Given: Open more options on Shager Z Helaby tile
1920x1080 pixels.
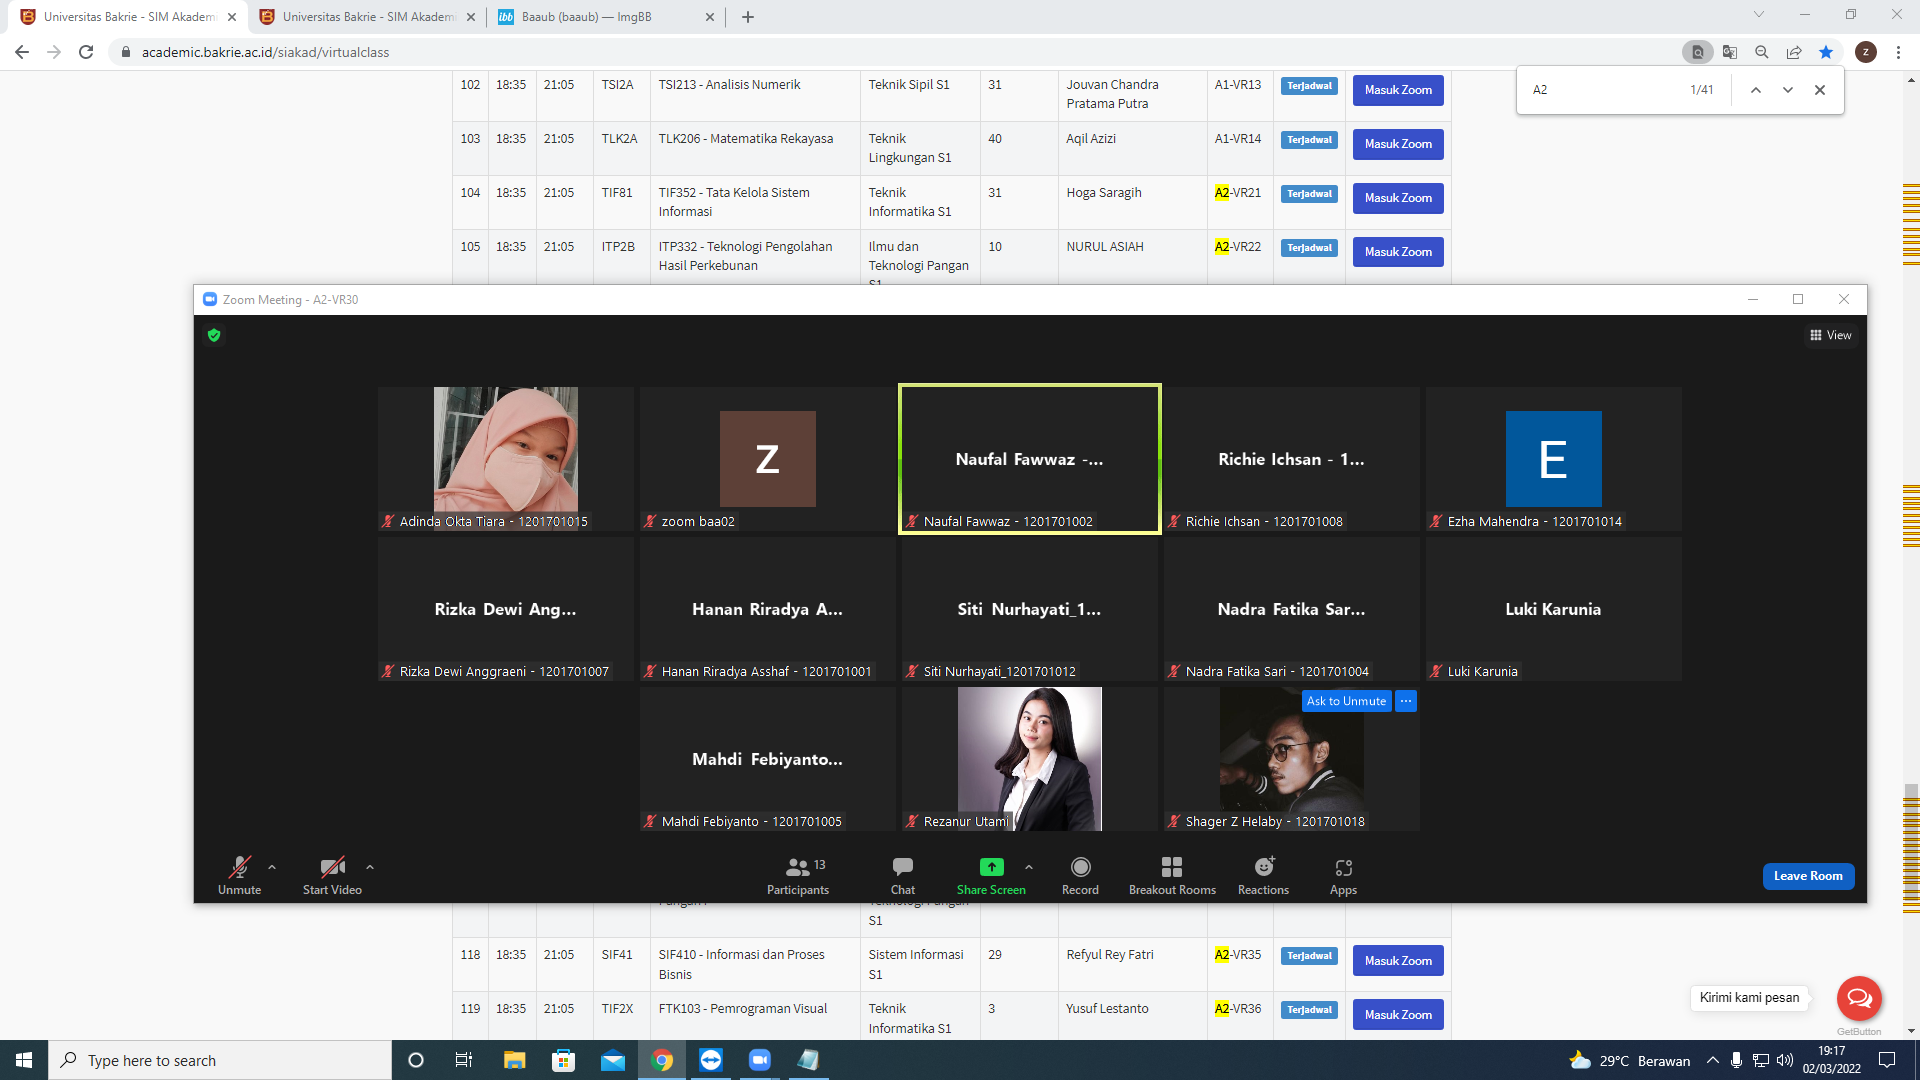Looking at the screenshot, I should 1406,701.
